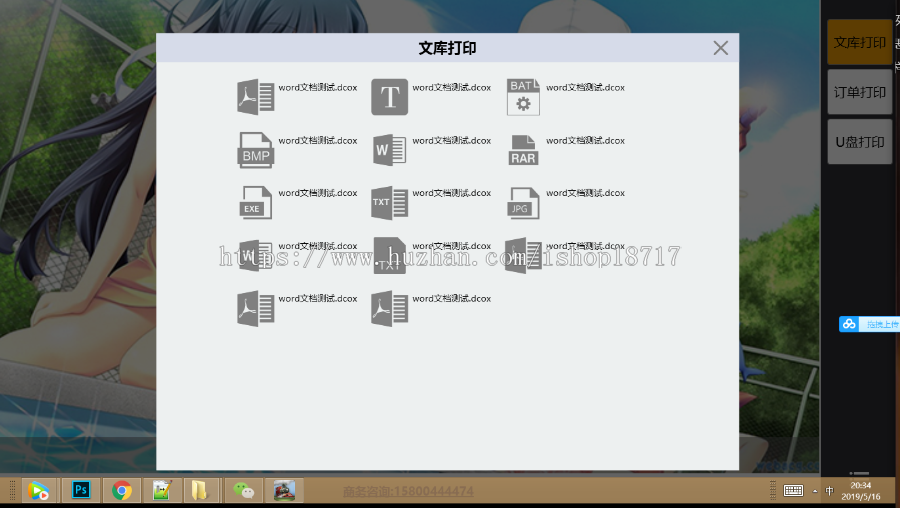Switch to 文库打印 in the right sidebar
Image resolution: width=900 pixels, height=508 pixels.
pyautogui.click(x=859, y=42)
